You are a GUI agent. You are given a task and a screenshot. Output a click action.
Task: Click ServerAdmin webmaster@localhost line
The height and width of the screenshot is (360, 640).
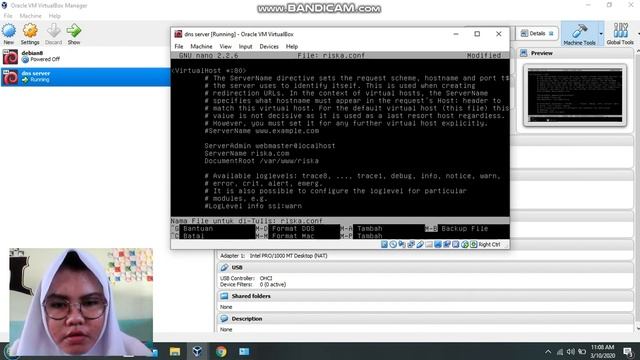coord(269,146)
